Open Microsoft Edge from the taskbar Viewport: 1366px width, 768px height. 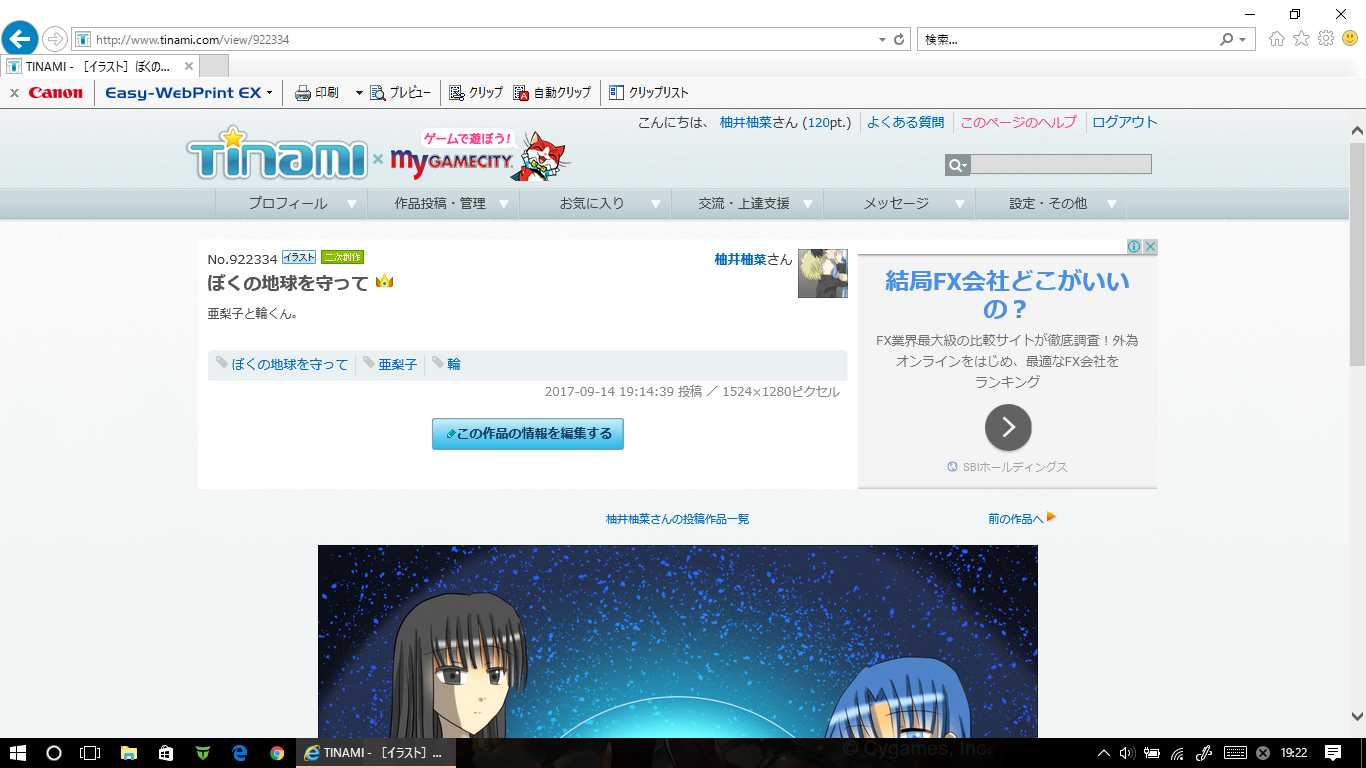click(x=240, y=753)
